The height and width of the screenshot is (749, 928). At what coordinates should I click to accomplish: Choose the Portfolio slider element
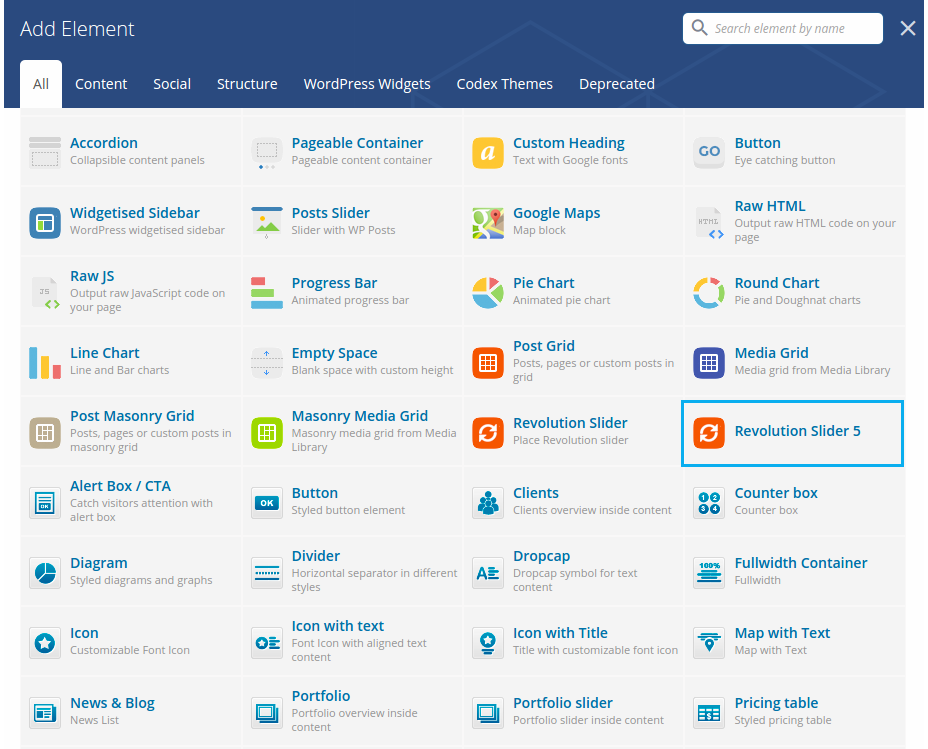(x=562, y=703)
